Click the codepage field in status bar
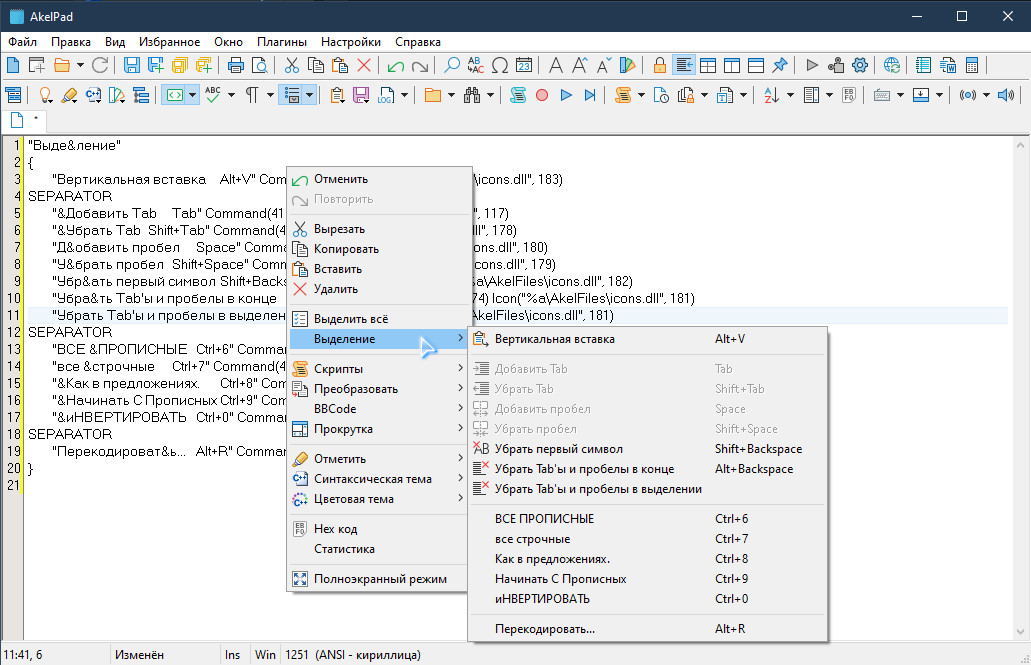The height and width of the screenshot is (665, 1031). [352, 655]
